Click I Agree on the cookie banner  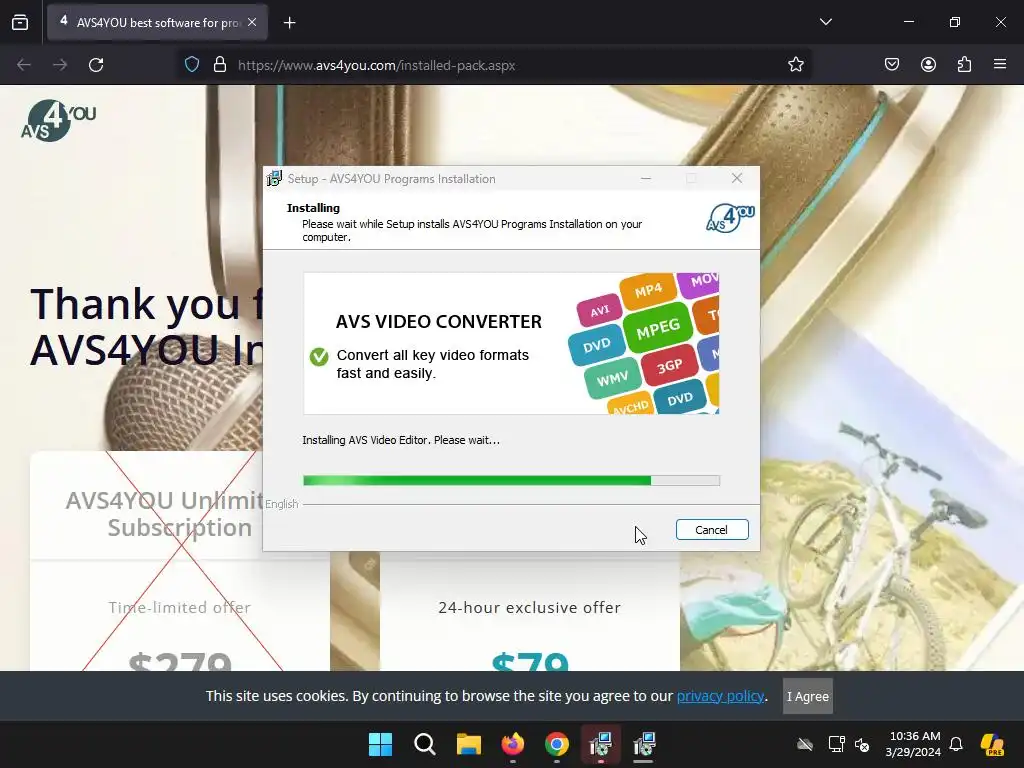coord(807,696)
